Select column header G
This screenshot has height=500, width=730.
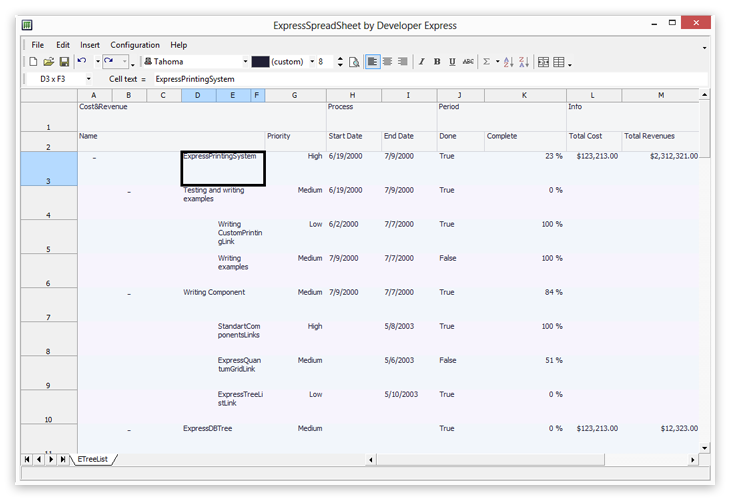[294, 95]
